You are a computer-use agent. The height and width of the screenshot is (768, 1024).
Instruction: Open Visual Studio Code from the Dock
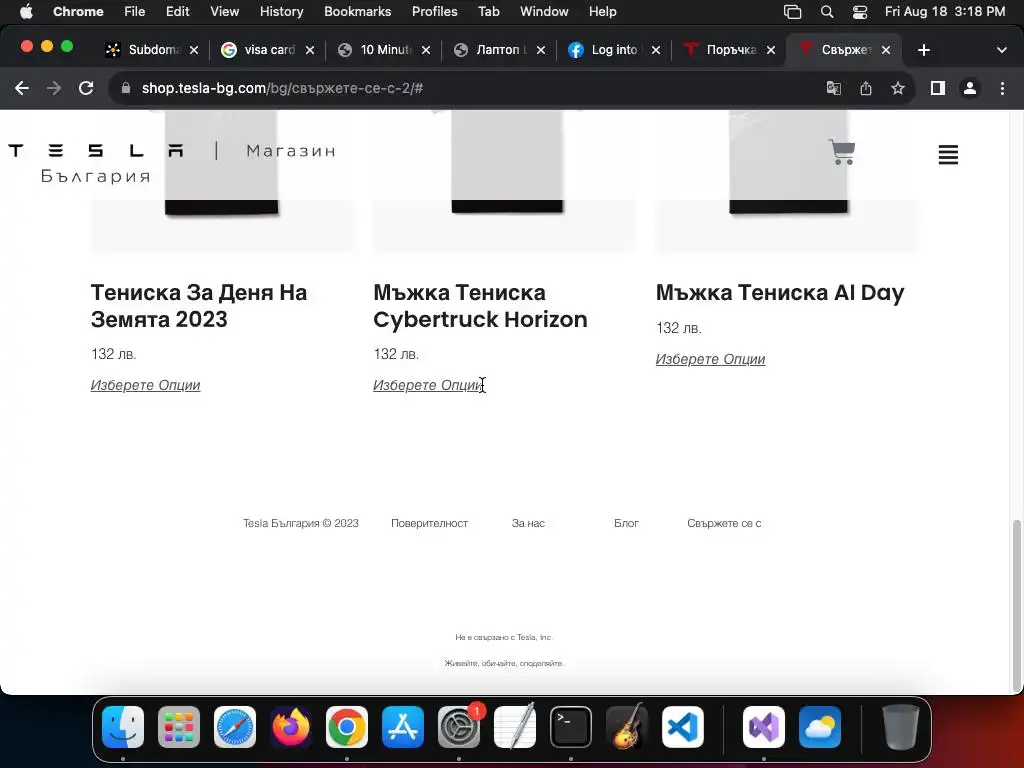coord(682,727)
